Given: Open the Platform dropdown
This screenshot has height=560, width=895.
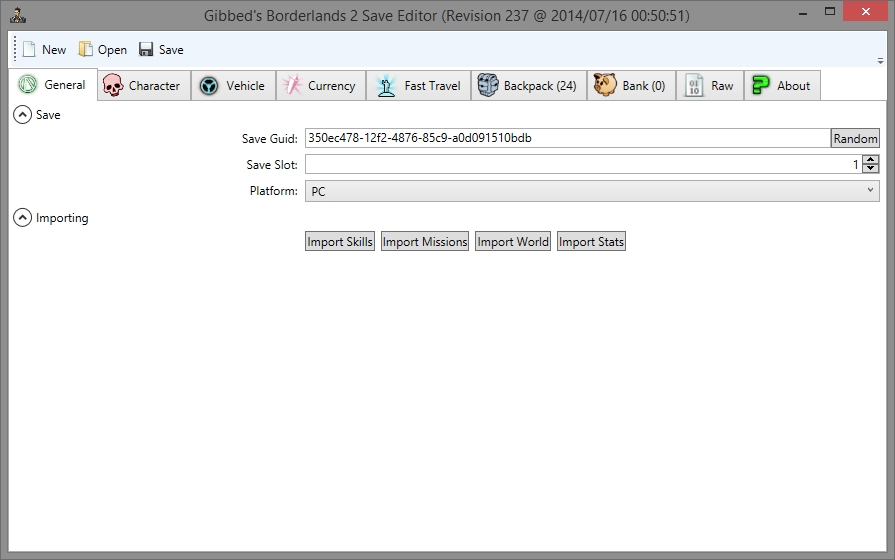Looking at the screenshot, I should pyautogui.click(x=592, y=191).
